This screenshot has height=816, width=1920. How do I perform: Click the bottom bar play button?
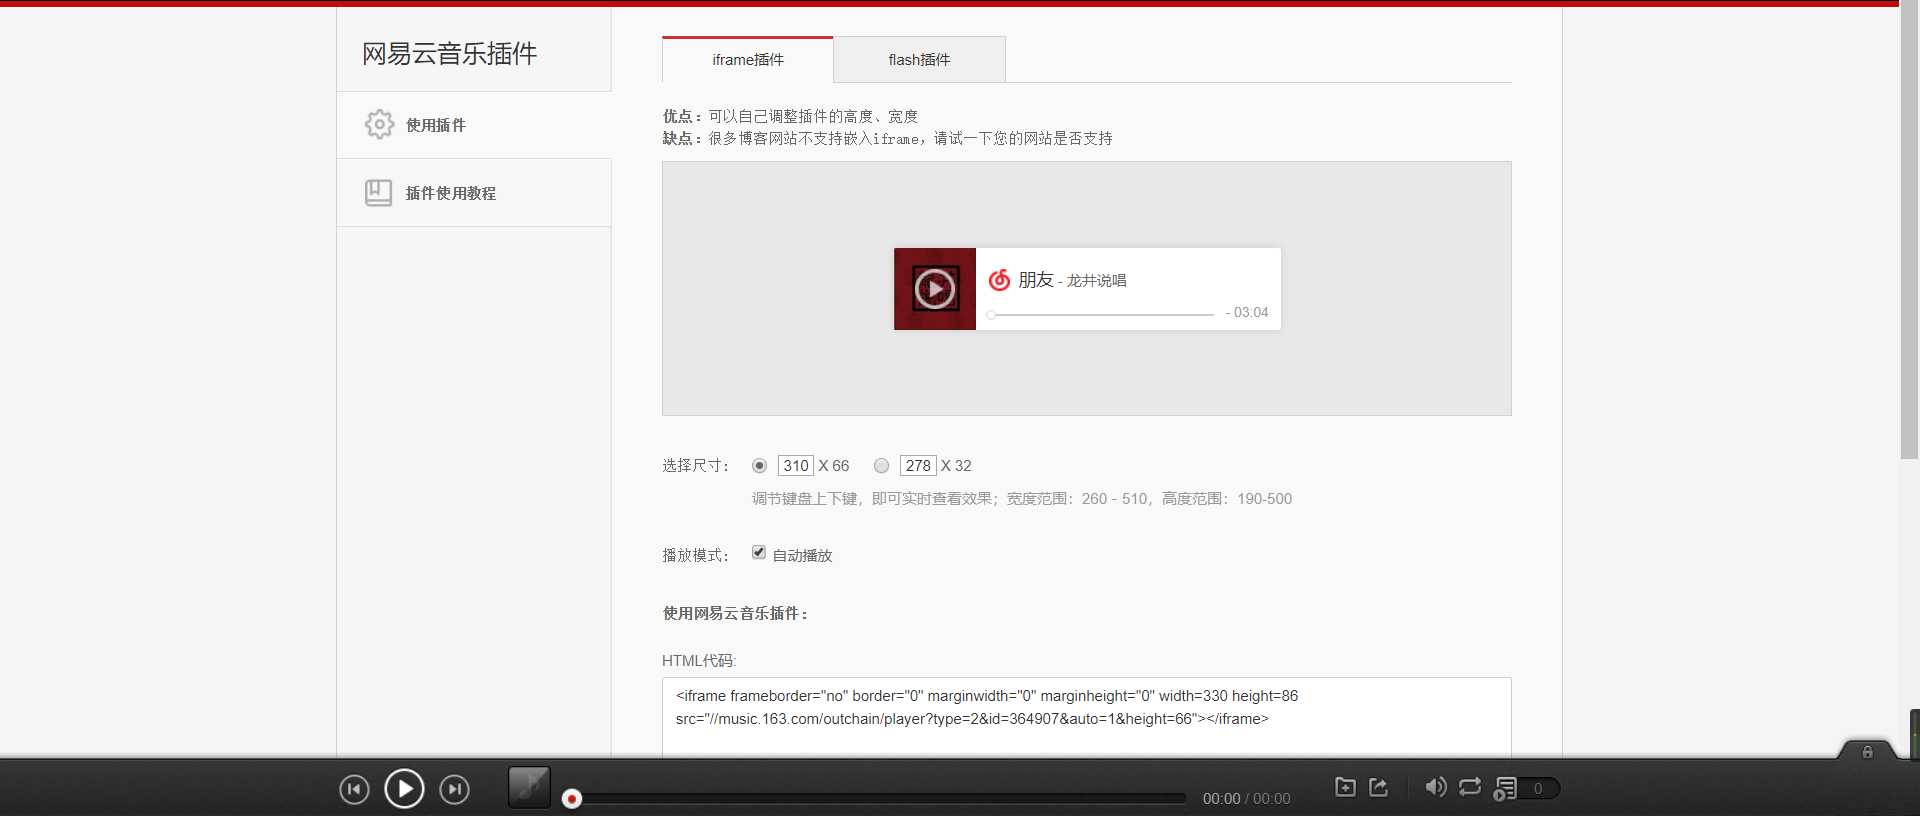click(x=404, y=789)
